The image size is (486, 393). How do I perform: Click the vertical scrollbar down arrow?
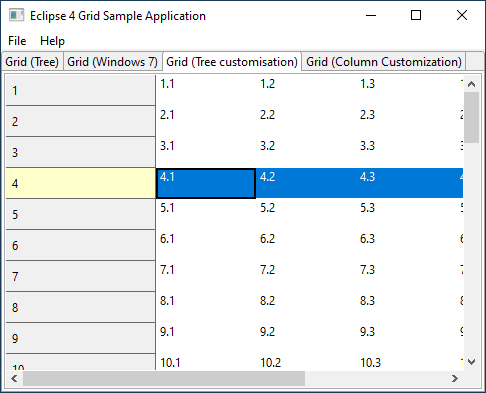(471, 362)
